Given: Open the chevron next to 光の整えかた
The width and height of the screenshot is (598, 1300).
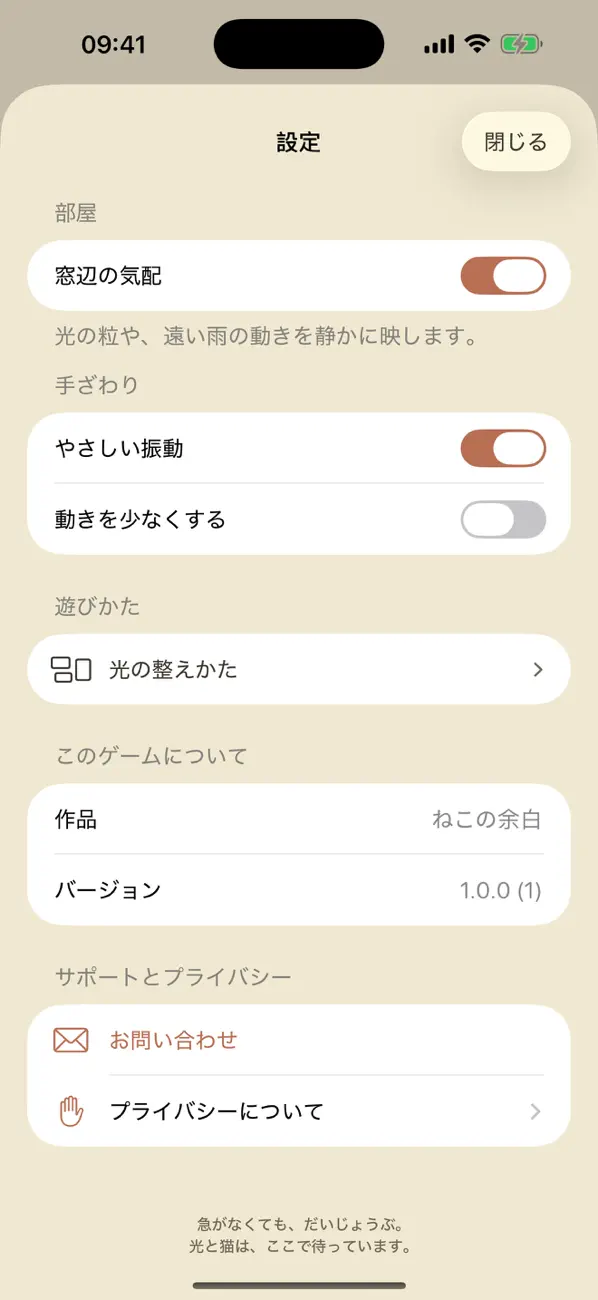Looking at the screenshot, I should coord(538,669).
